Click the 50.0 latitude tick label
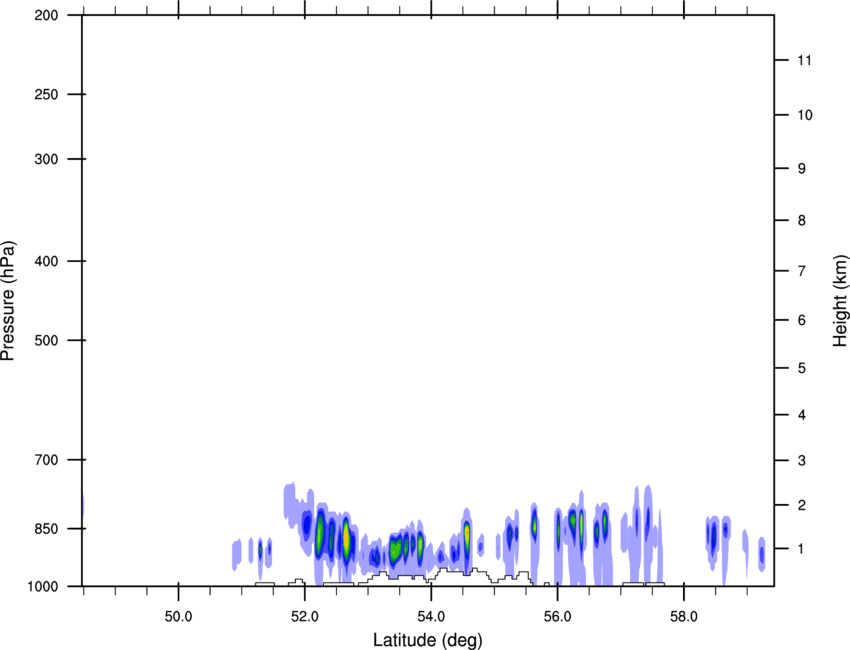 point(178,617)
